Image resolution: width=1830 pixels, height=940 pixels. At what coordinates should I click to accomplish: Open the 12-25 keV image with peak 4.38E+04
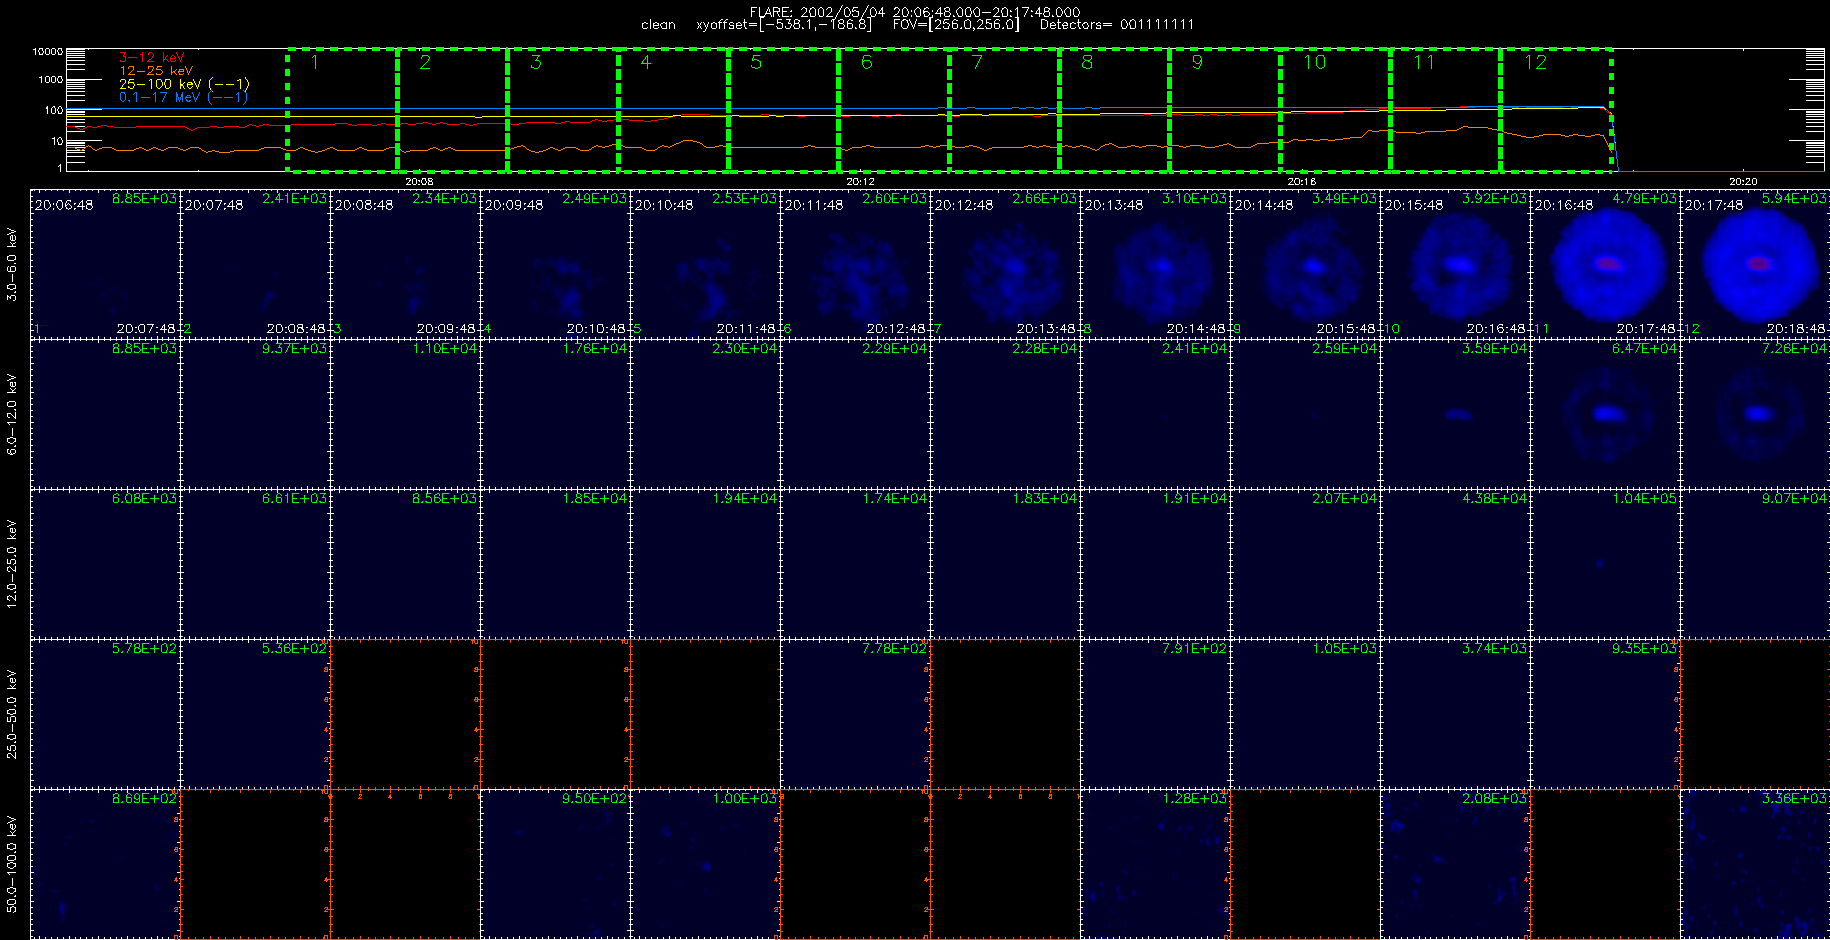coord(1456,564)
